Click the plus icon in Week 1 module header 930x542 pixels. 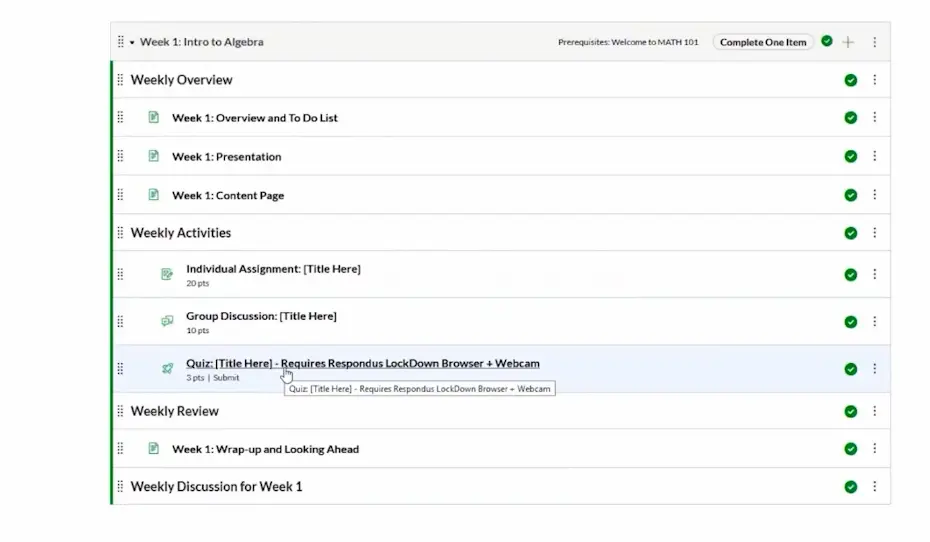848,42
